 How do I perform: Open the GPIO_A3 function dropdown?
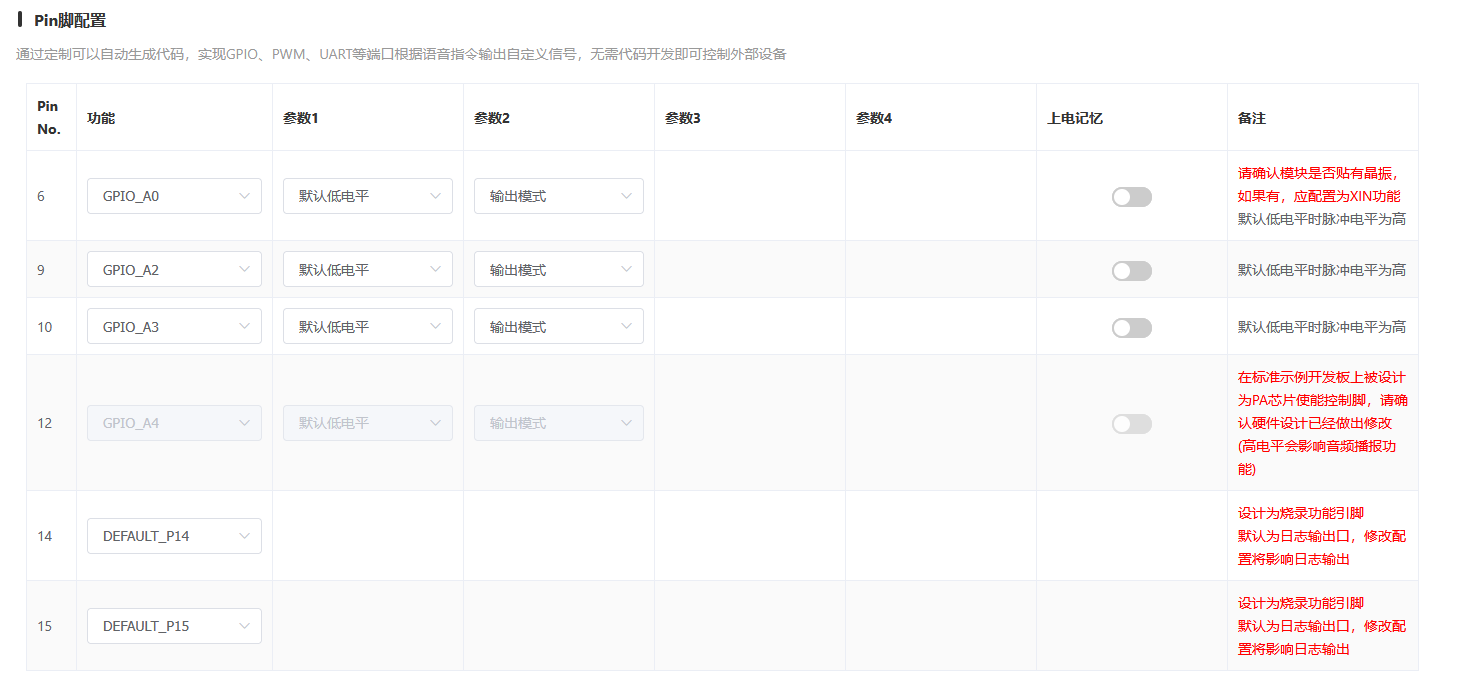click(174, 327)
